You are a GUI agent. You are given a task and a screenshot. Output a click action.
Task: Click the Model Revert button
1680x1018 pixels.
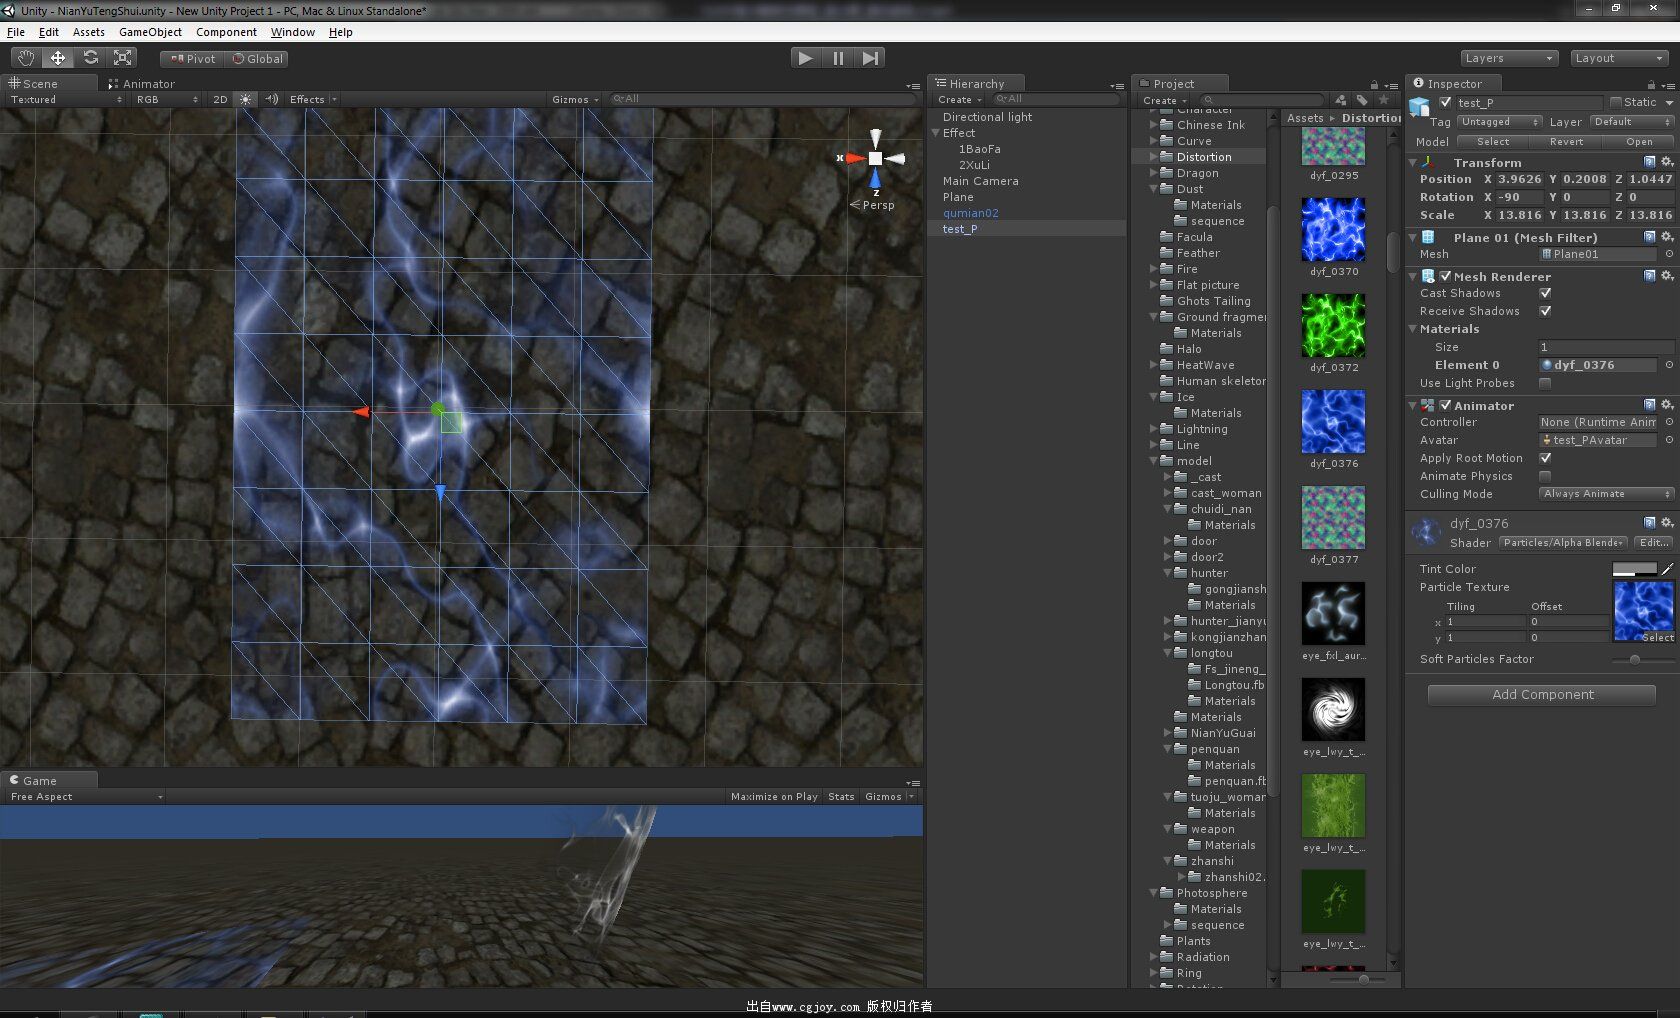pos(1566,142)
